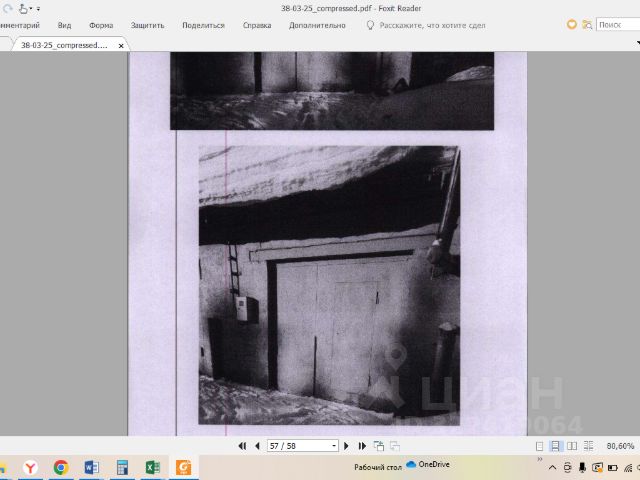Image resolution: width=640 pixels, height=480 pixels.
Task: Click the 'Расскажите, что хотите сделать' field
Action: tap(432, 25)
